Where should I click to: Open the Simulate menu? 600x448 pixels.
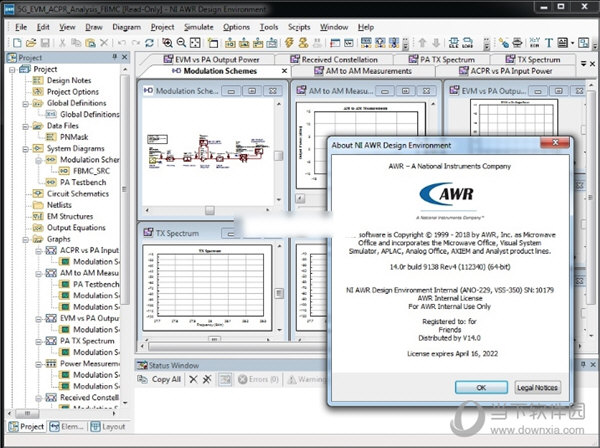(199, 27)
